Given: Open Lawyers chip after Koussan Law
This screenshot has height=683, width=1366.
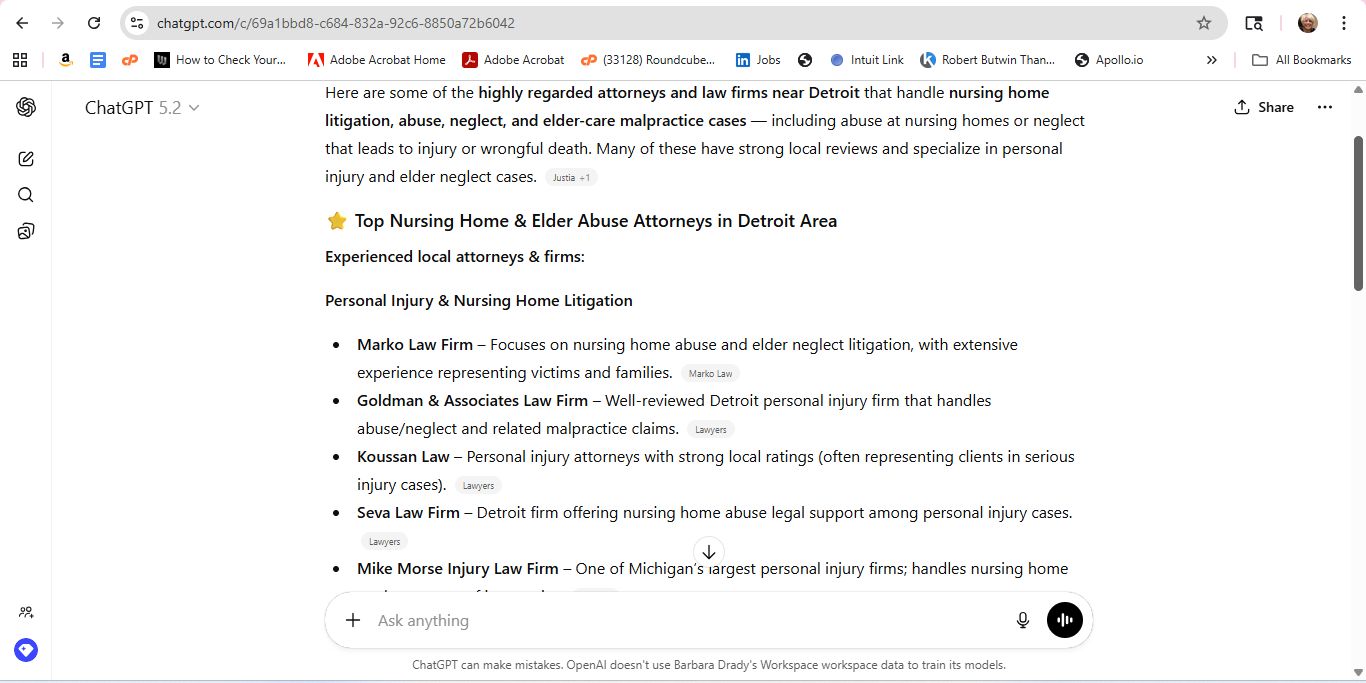Looking at the screenshot, I should pyautogui.click(x=478, y=485).
